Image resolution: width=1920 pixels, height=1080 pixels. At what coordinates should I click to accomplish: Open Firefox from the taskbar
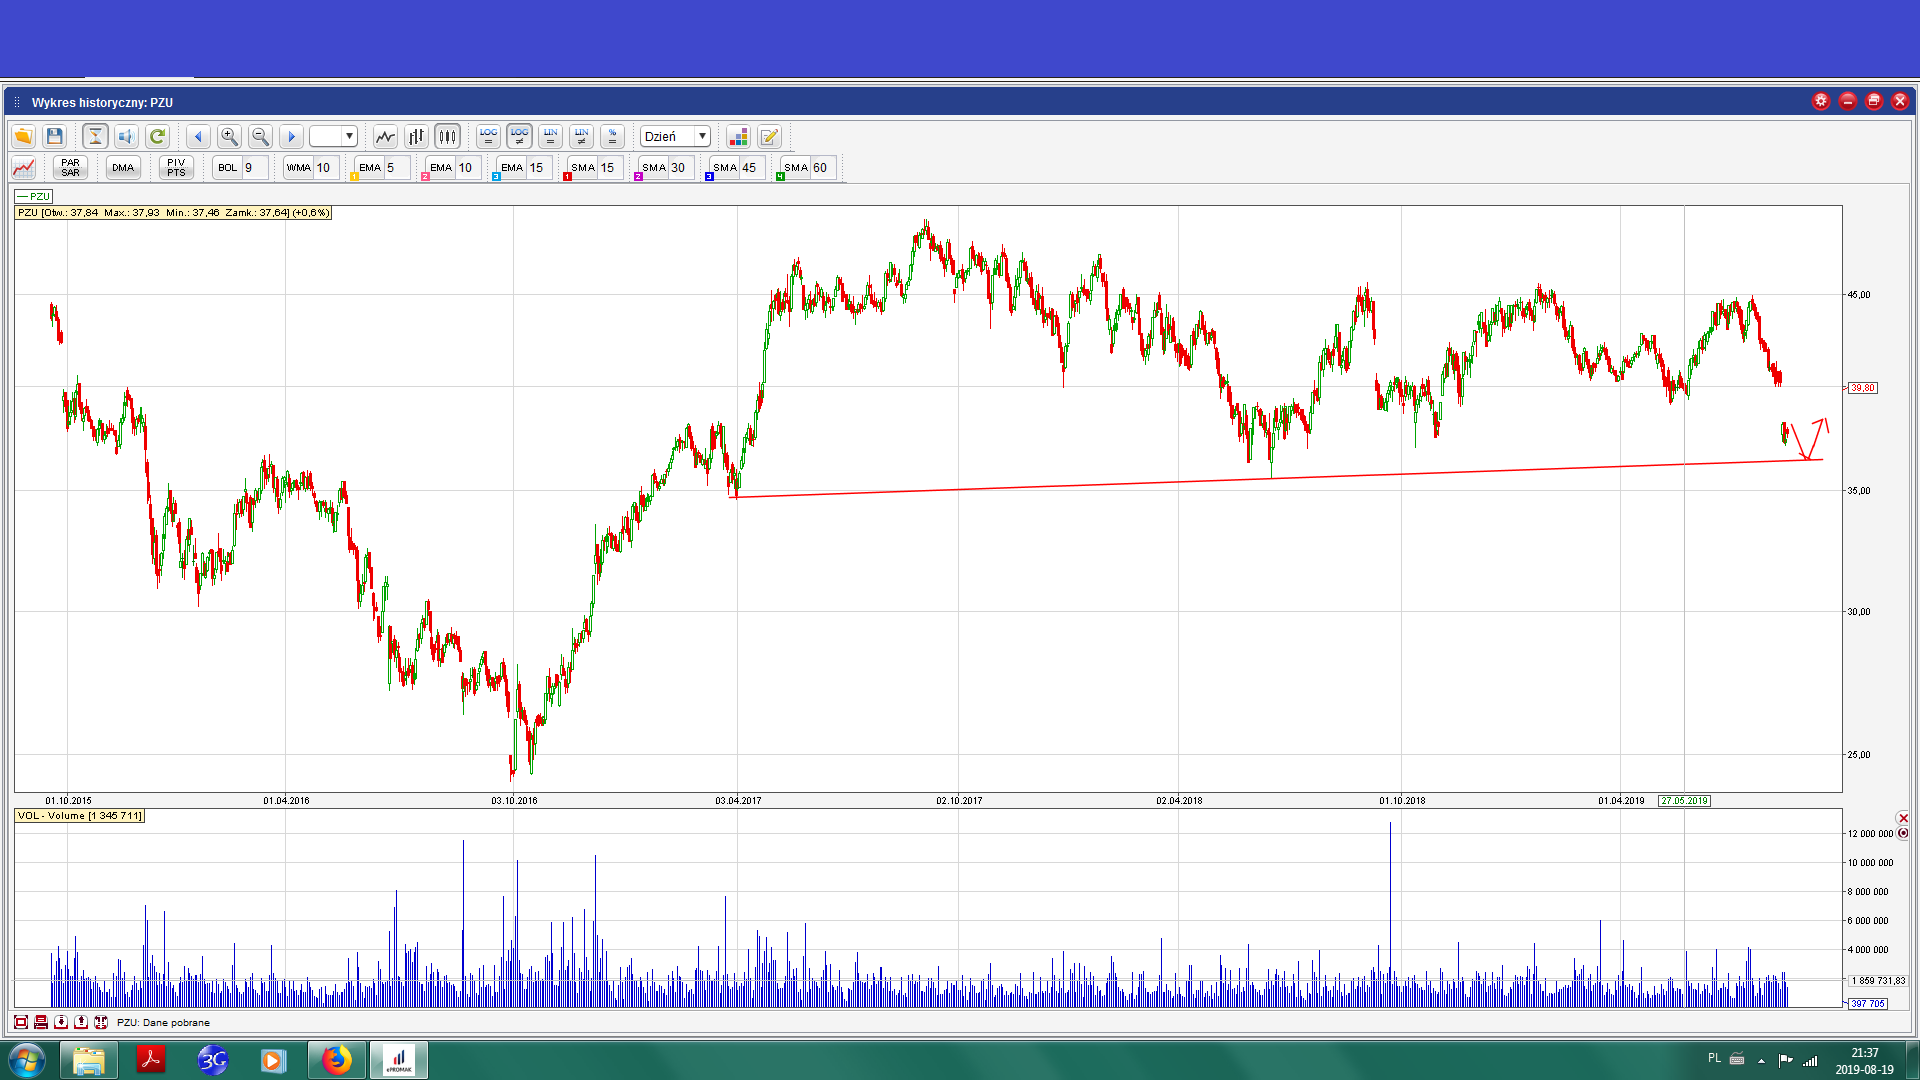pyautogui.click(x=337, y=1060)
